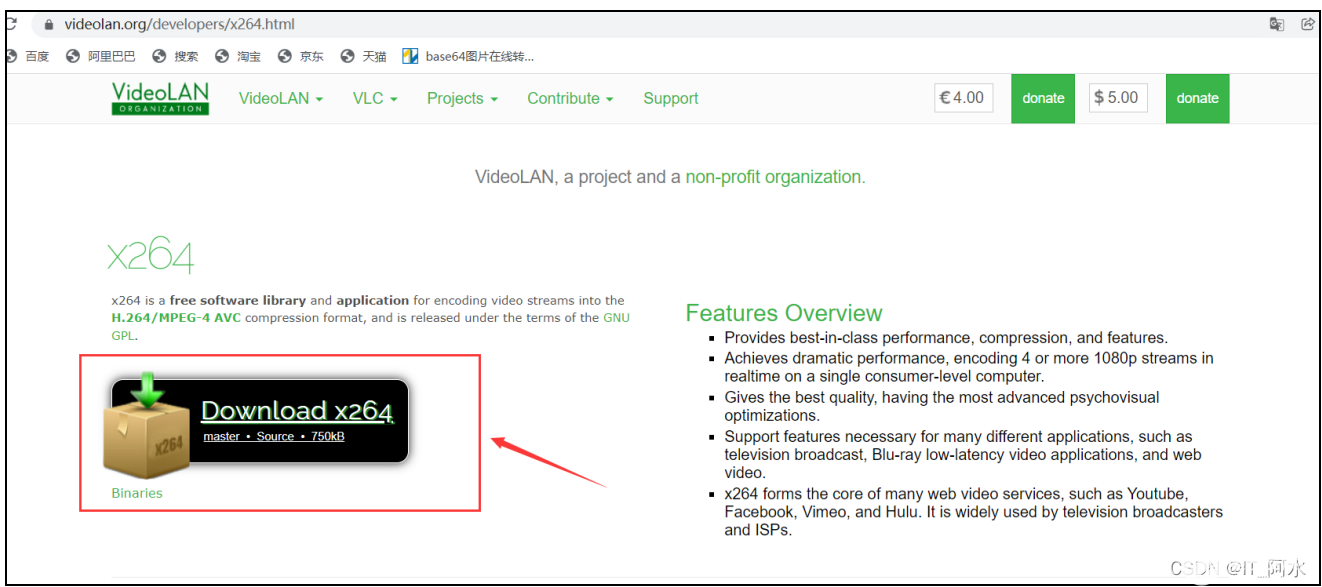Click the translate page icon in address bar

(x=1277, y=24)
